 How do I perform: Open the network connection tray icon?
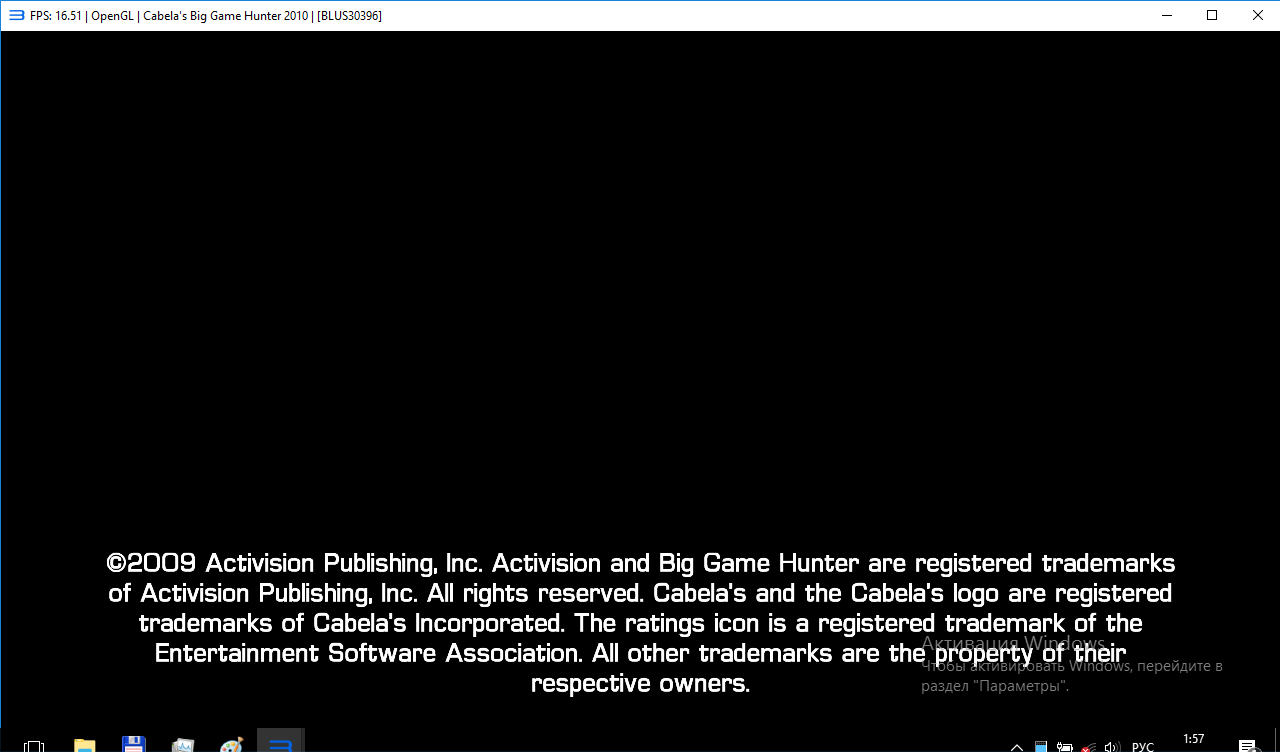(x=1089, y=746)
